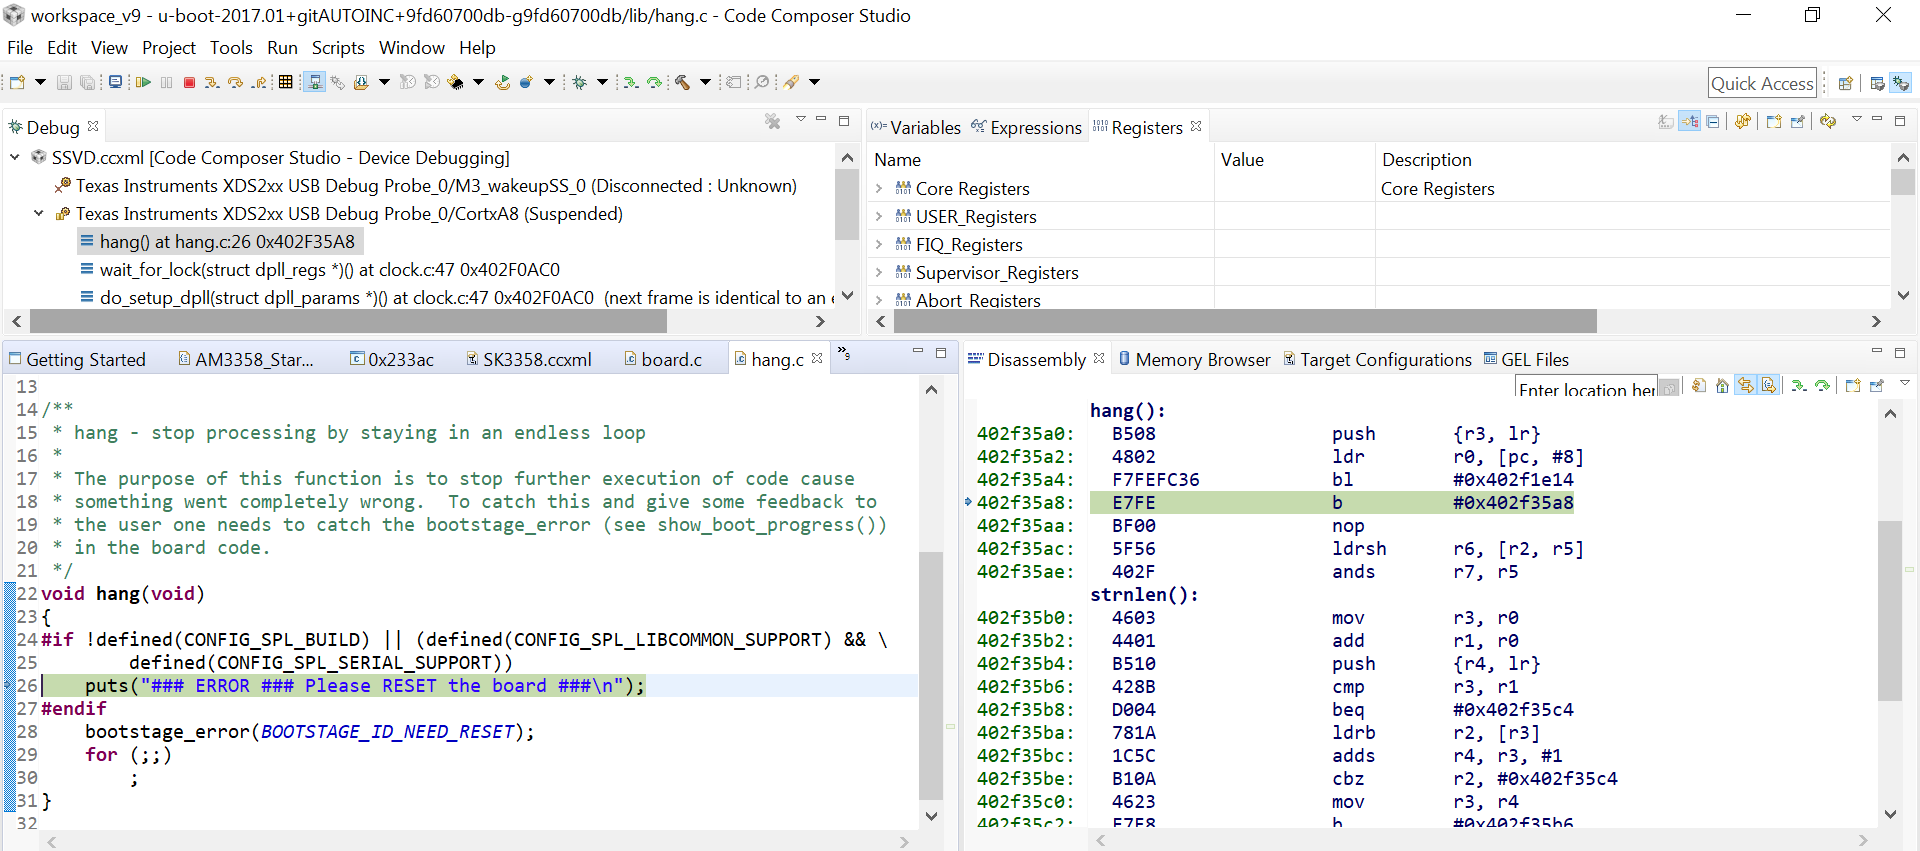Select the wait_for_lock stack frame
Image resolution: width=1920 pixels, height=851 pixels.
320,269
